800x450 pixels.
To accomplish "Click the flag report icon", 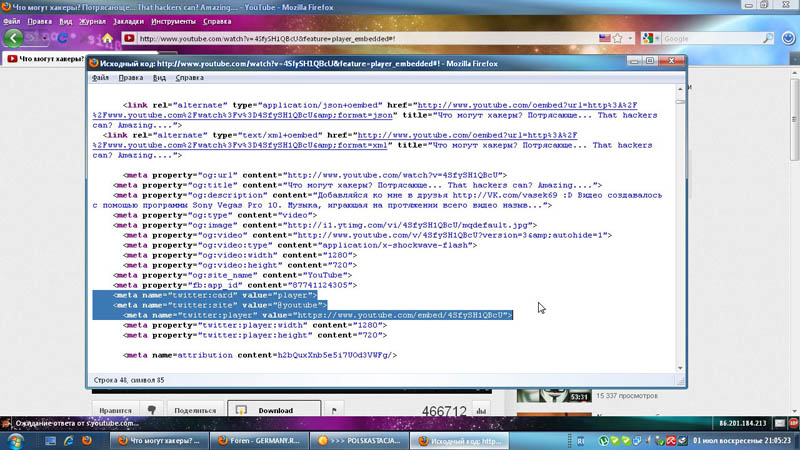I will coord(334,410).
